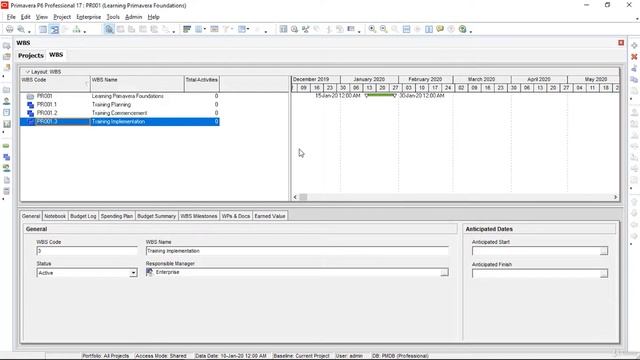Viewport: 640px width, 360px height.
Task: Click the project icon next to PR001
Action: pyautogui.click(x=30, y=96)
